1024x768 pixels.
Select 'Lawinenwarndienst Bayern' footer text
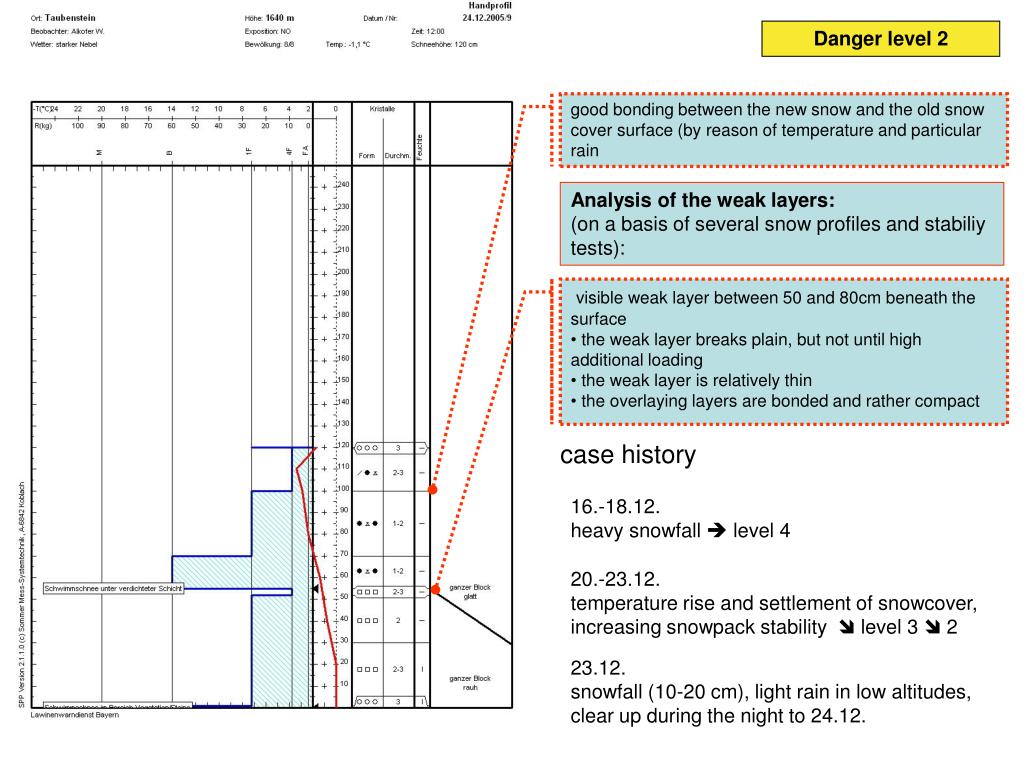[74, 714]
